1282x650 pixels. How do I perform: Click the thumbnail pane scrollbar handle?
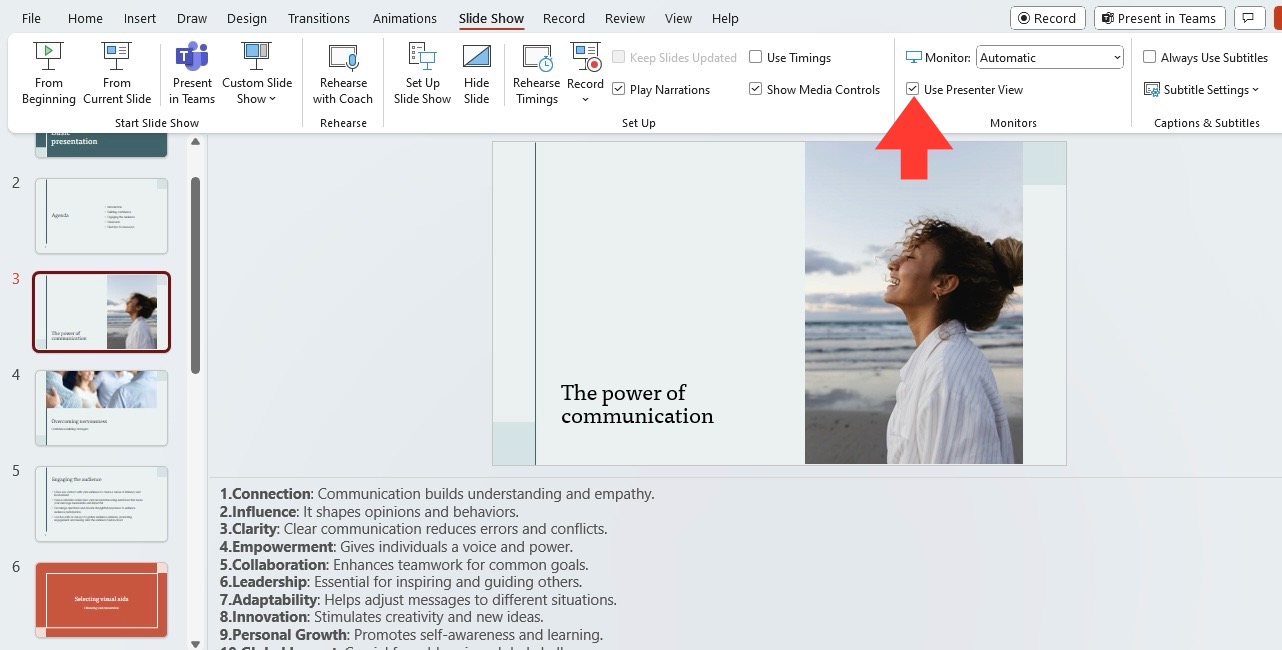pyautogui.click(x=196, y=276)
